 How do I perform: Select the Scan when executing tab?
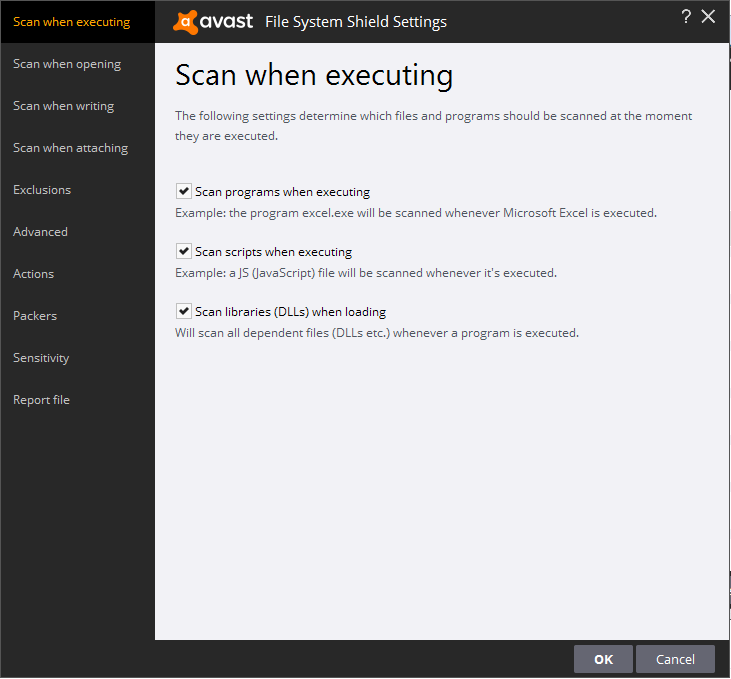point(71,22)
